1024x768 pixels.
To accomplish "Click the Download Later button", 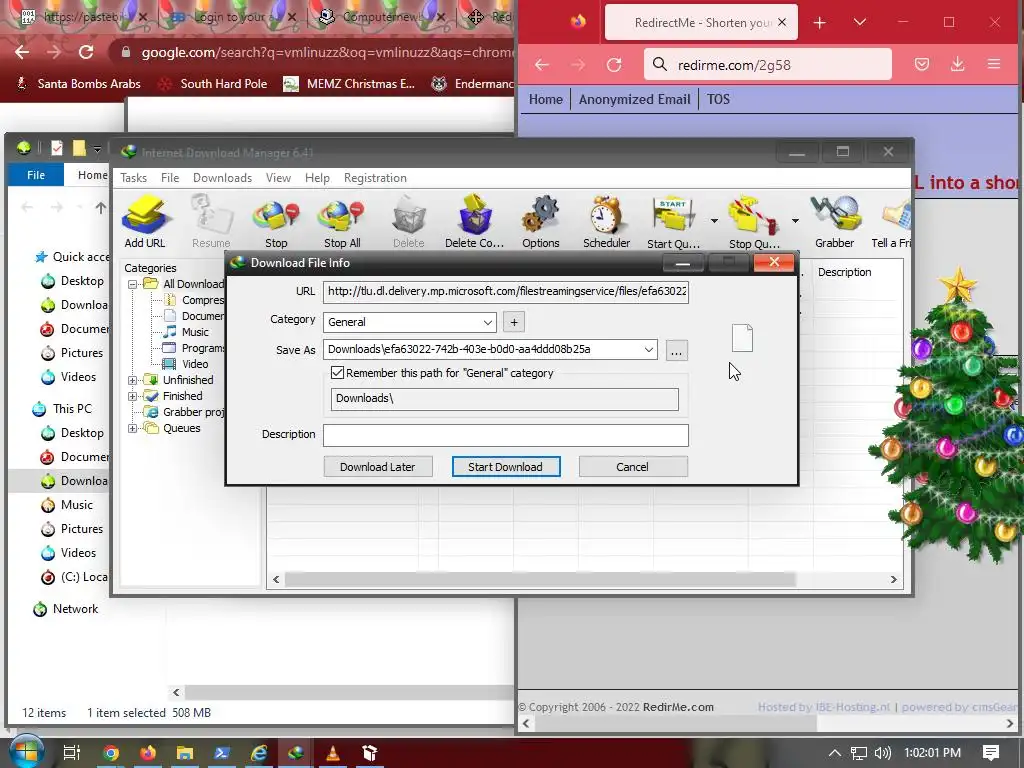I will point(377,467).
